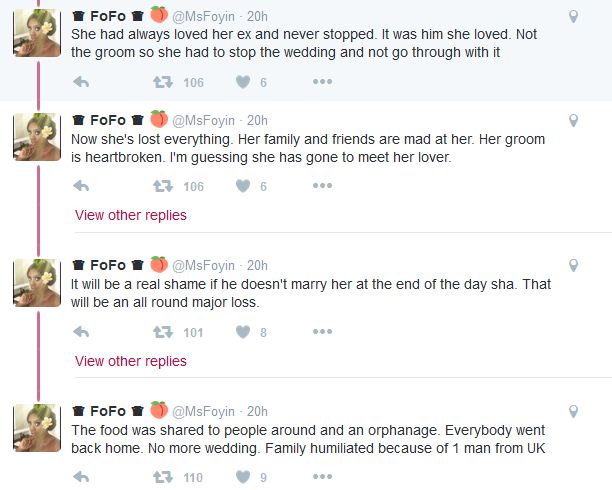Like the "lost everything" tweet
The height and width of the screenshot is (490, 612).
[x=242, y=186]
